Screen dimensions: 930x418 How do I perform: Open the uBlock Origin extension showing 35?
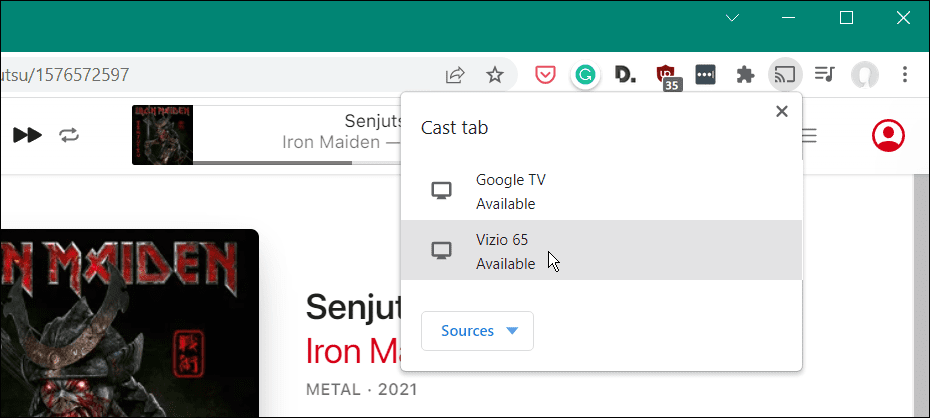tap(667, 77)
